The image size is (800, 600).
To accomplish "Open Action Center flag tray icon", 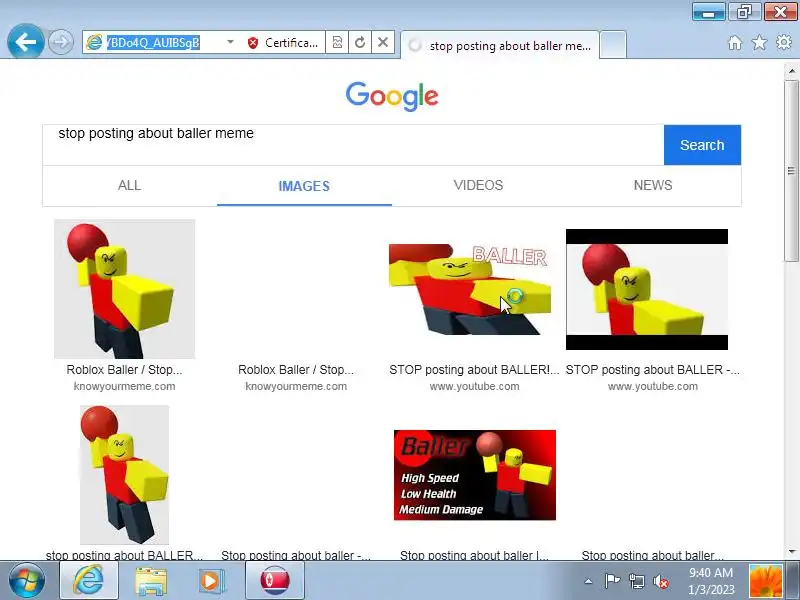I will tap(612, 581).
